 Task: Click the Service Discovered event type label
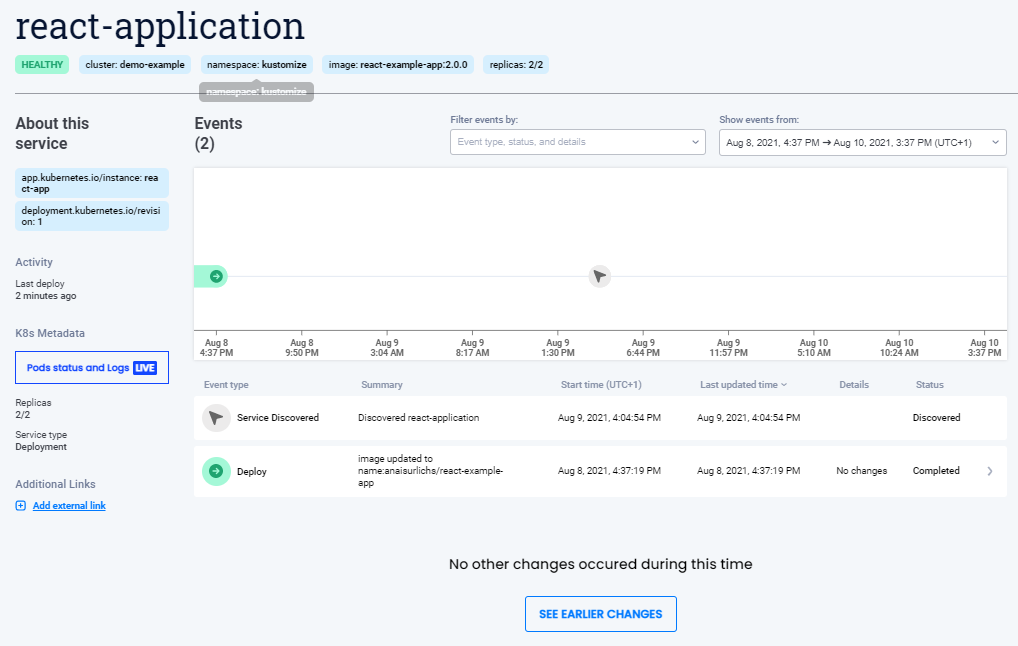pyautogui.click(x=278, y=418)
